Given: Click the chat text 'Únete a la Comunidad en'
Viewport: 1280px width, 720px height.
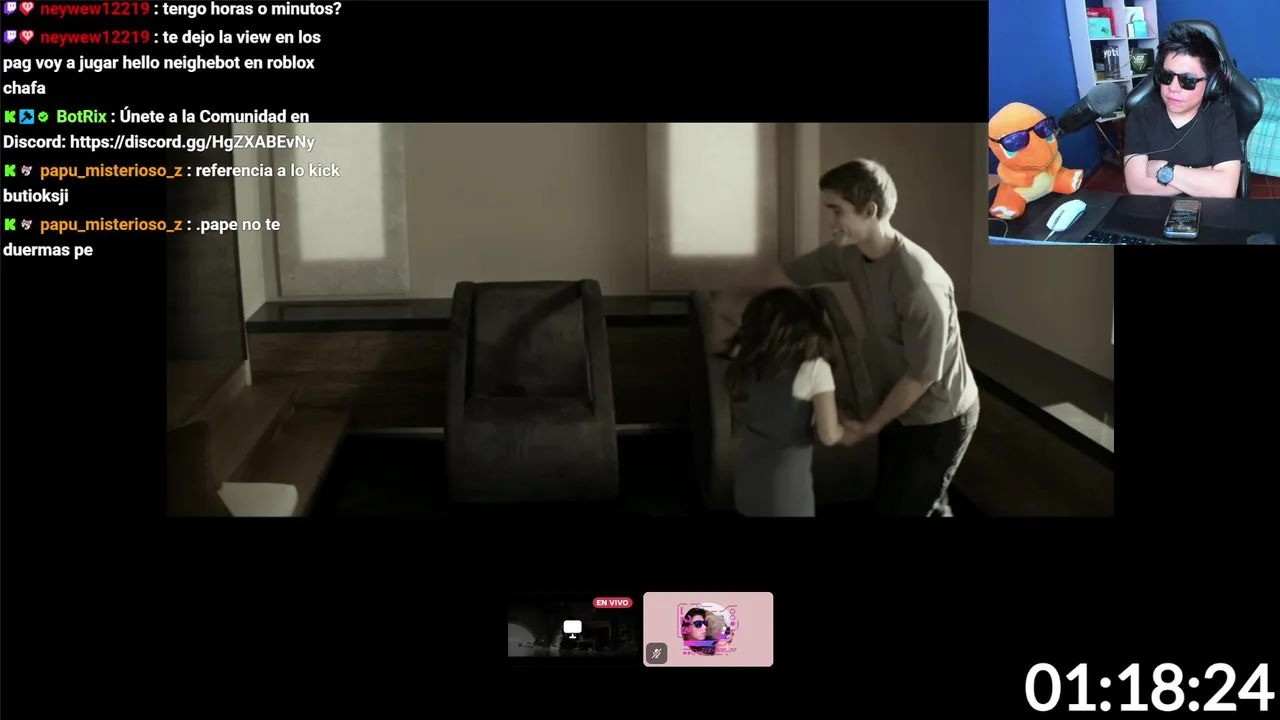Looking at the screenshot, I should click(214, 117).
